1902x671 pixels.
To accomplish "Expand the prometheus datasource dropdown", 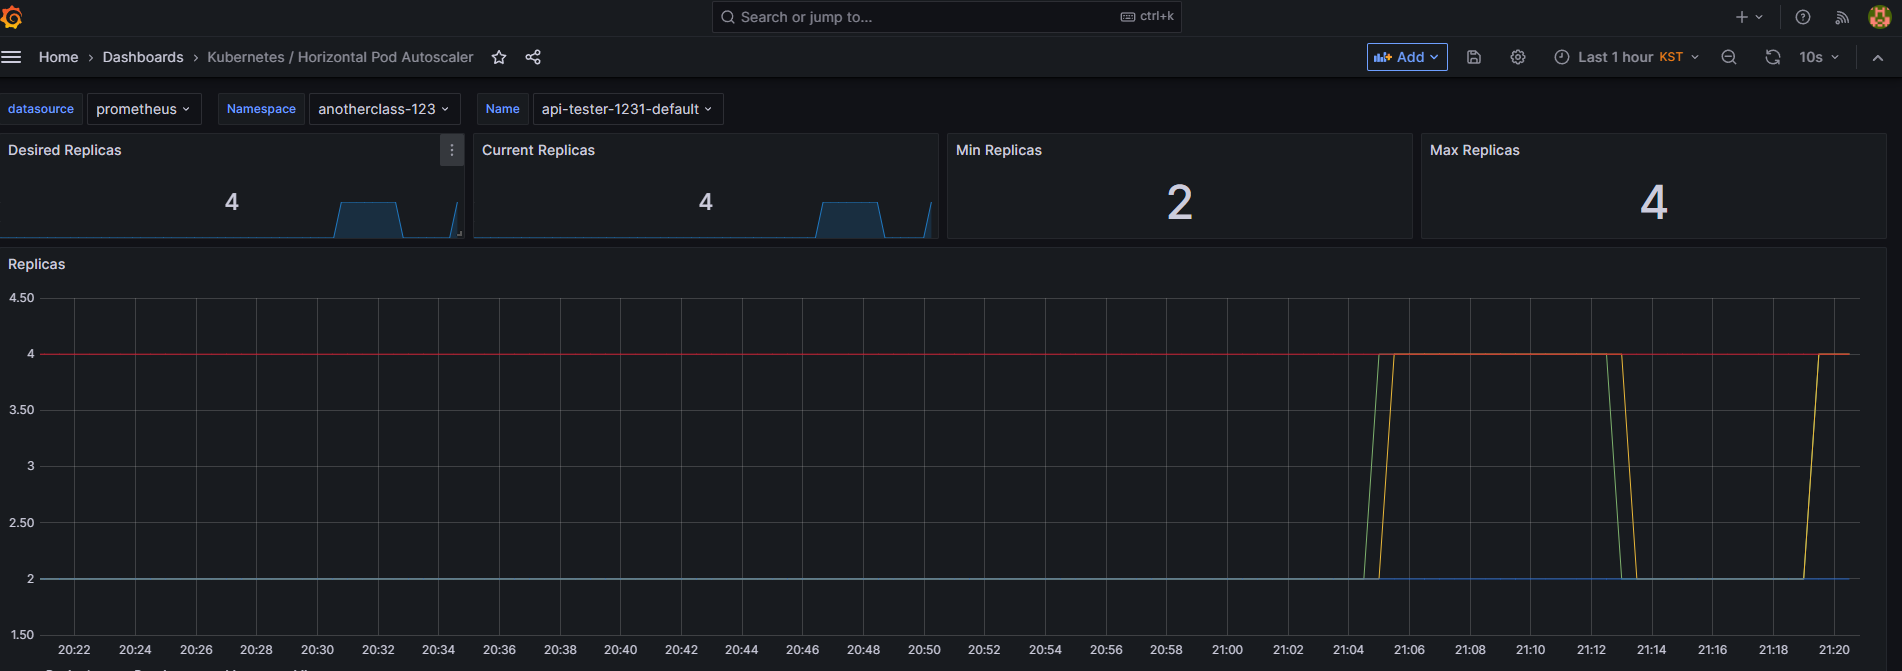I will pyautogui.click(x=144, y=109).
